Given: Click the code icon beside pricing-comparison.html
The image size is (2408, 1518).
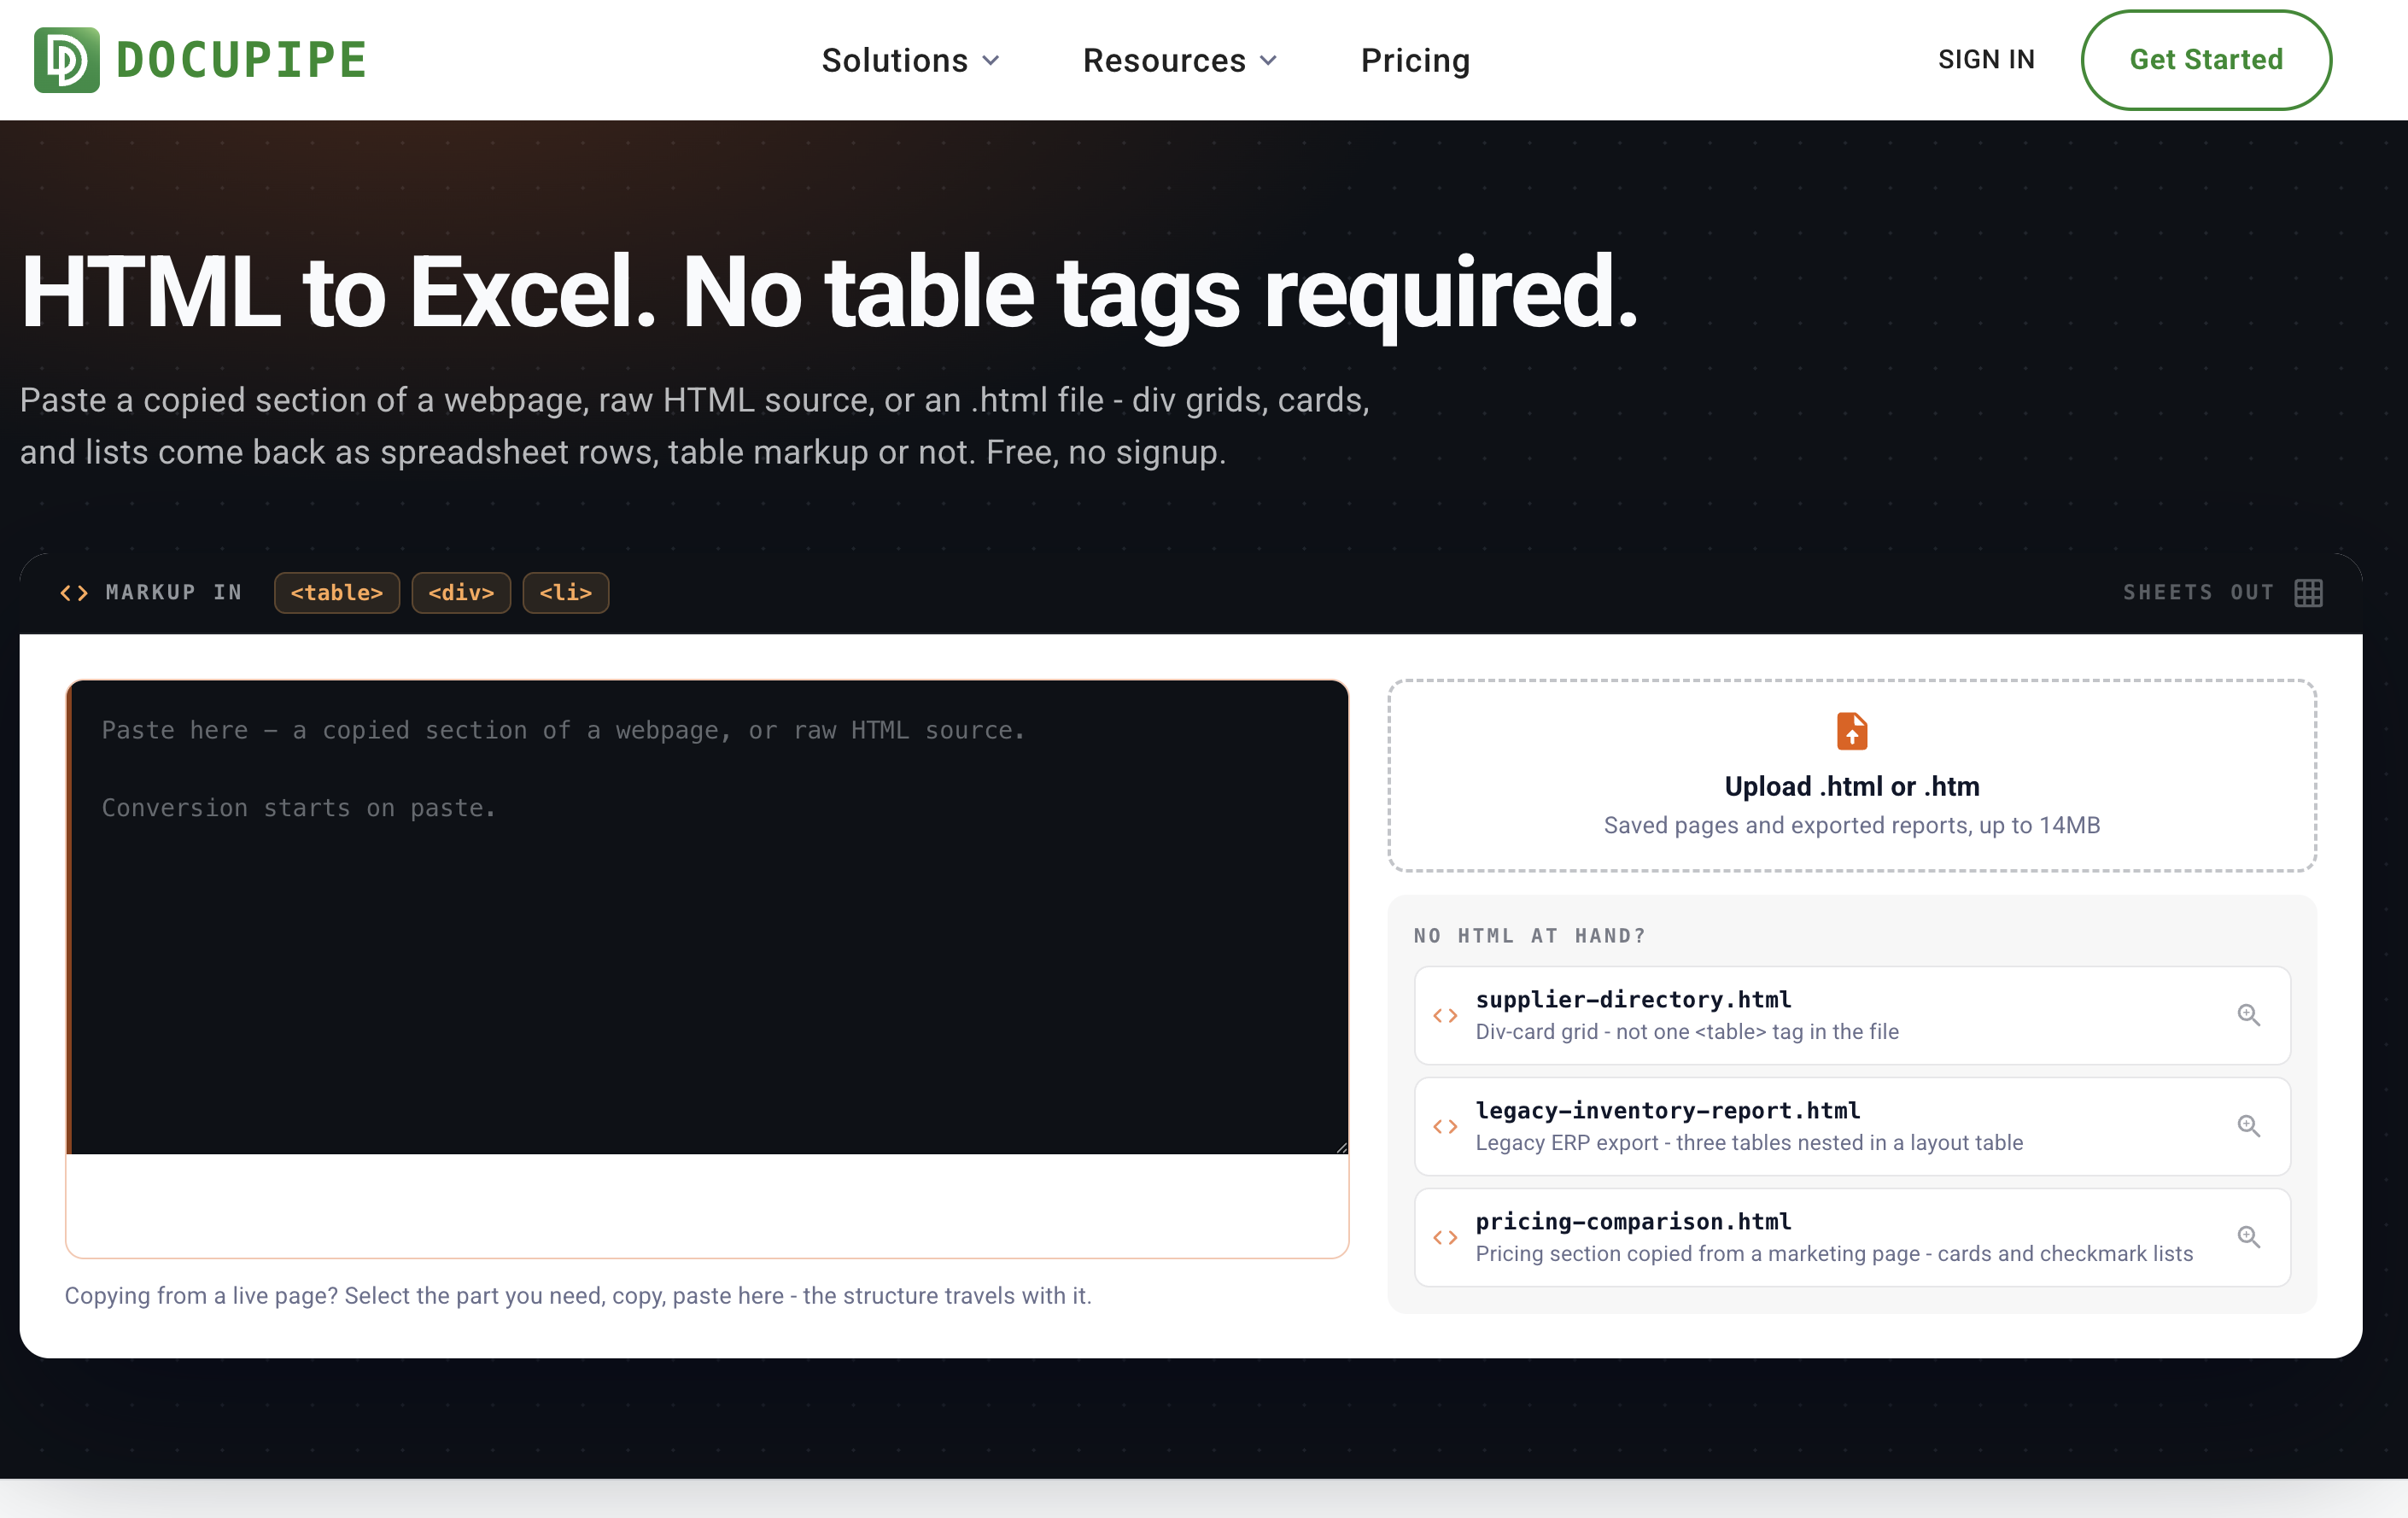Looking at the screenshot, I should click(1445, 1238).
